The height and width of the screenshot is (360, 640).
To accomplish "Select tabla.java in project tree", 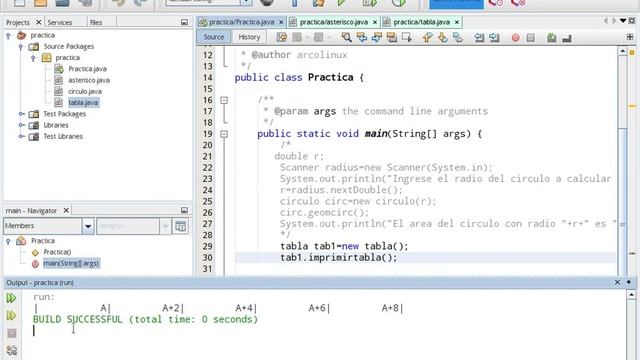I will click(x=83, y=103).
